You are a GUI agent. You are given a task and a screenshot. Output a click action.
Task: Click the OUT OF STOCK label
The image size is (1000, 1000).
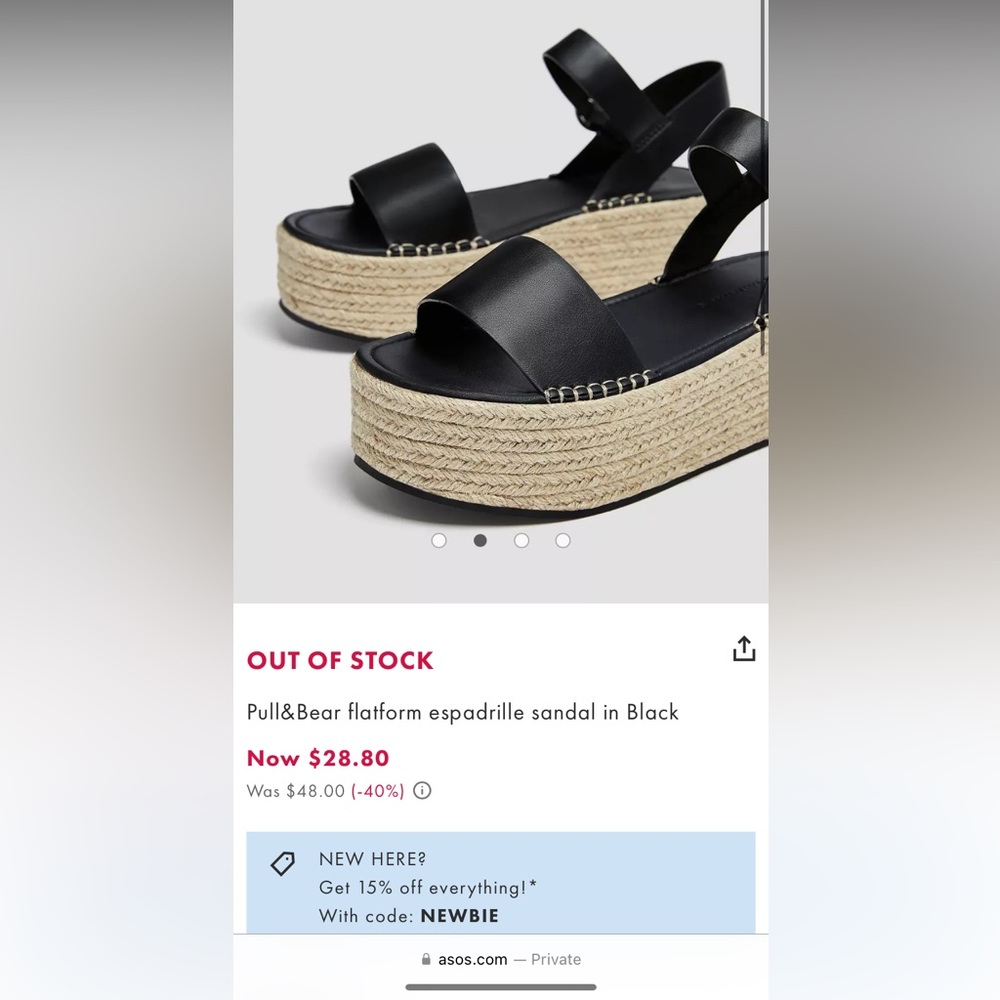340,660
